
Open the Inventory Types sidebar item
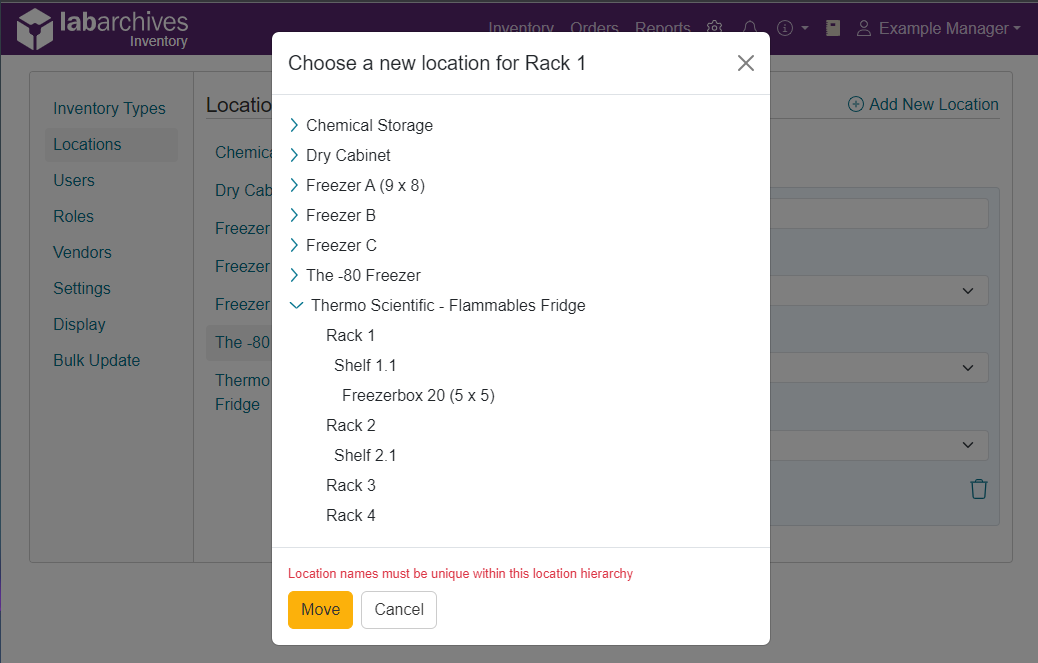coord(109,108)
